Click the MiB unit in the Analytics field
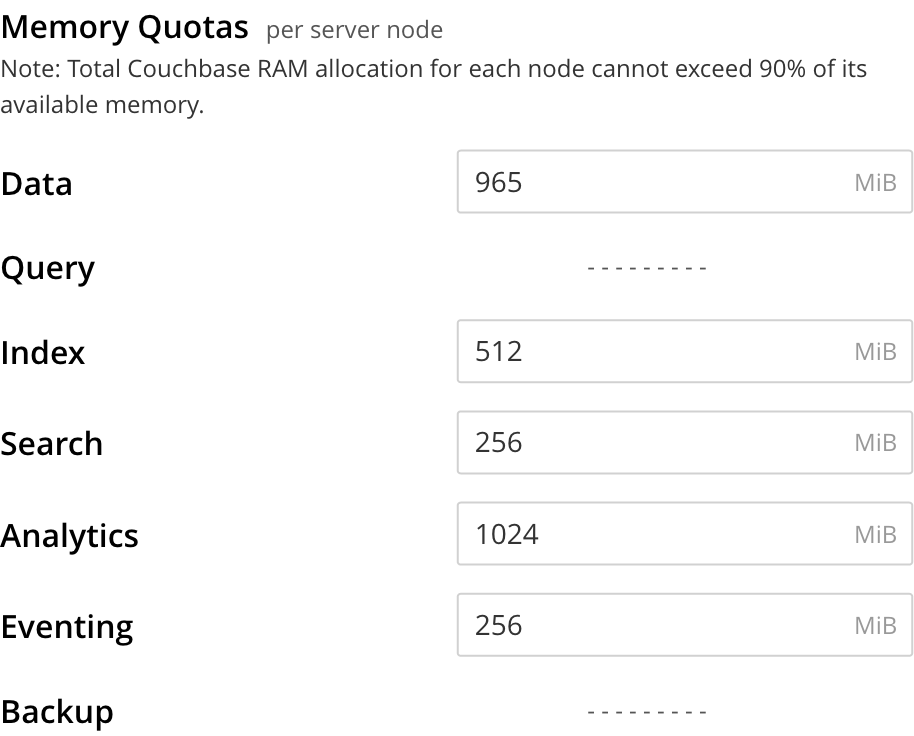Screen dimensions: 914x736 (x=875, y=535)
